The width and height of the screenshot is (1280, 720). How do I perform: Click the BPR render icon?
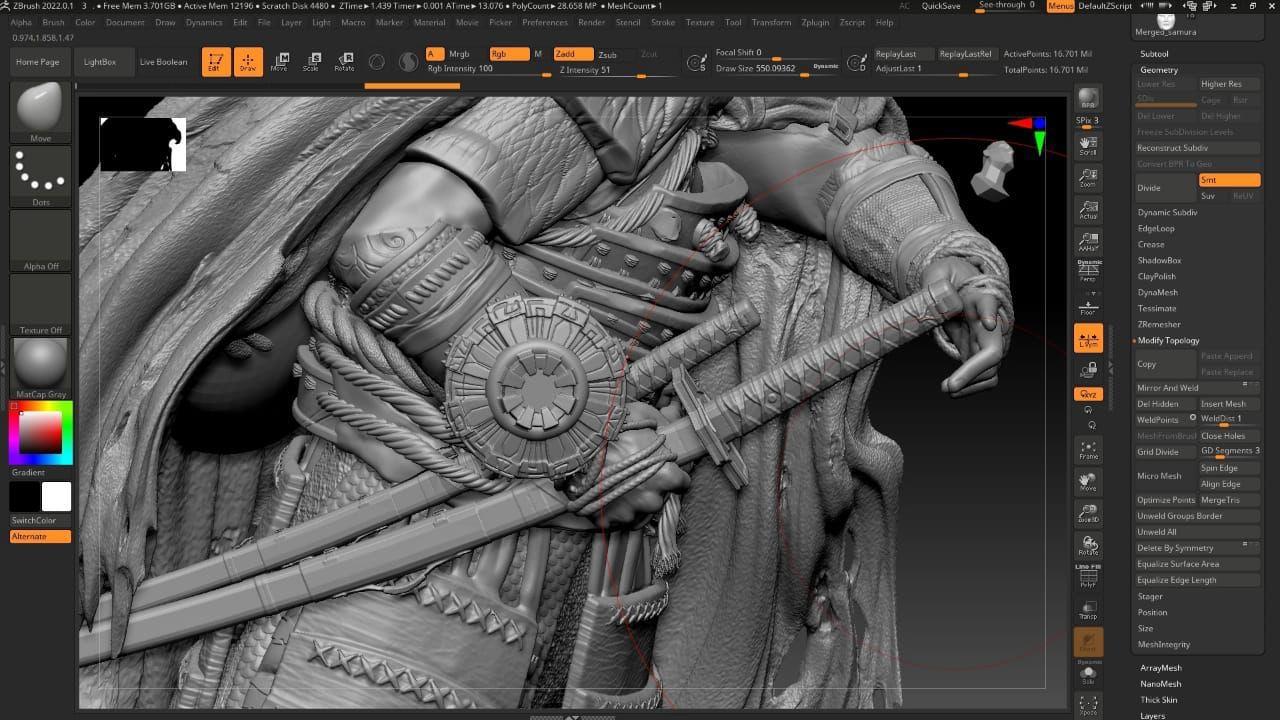[x=1088, y=99]
